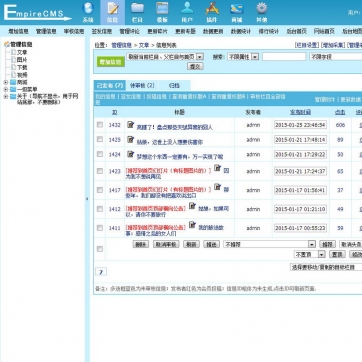The width and height of the screenshot is (362, 362).
Task: Click edit icon for article ID 1423
Action: [217, 168]
